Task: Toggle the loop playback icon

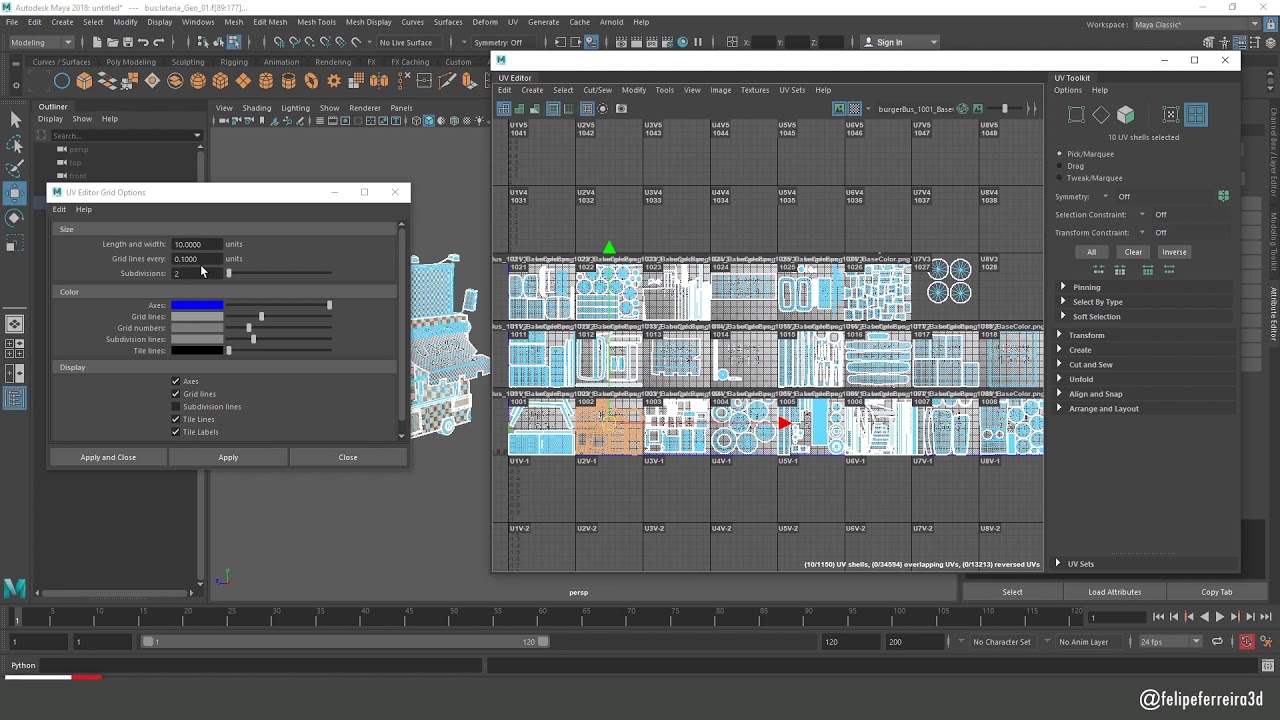Action: (x=1217, y=642)
